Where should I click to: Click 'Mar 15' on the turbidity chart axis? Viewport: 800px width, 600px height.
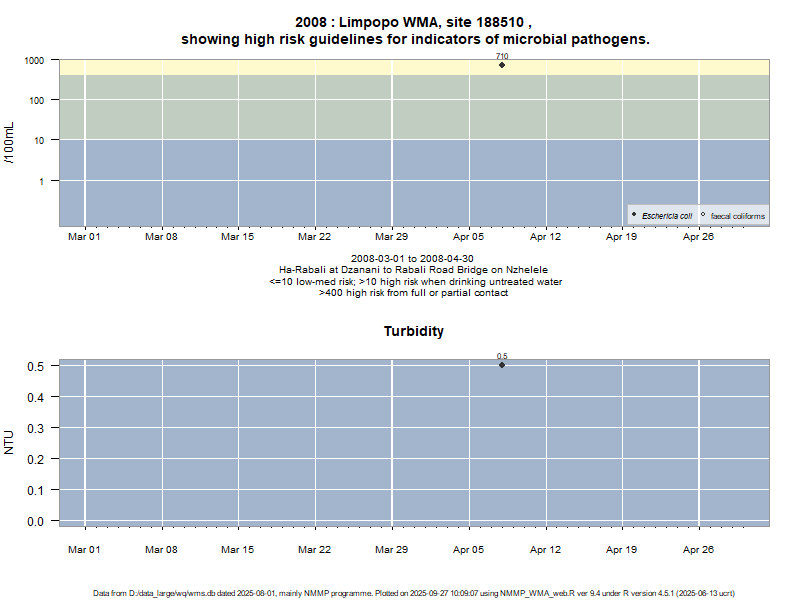click(x=237, y=549)
